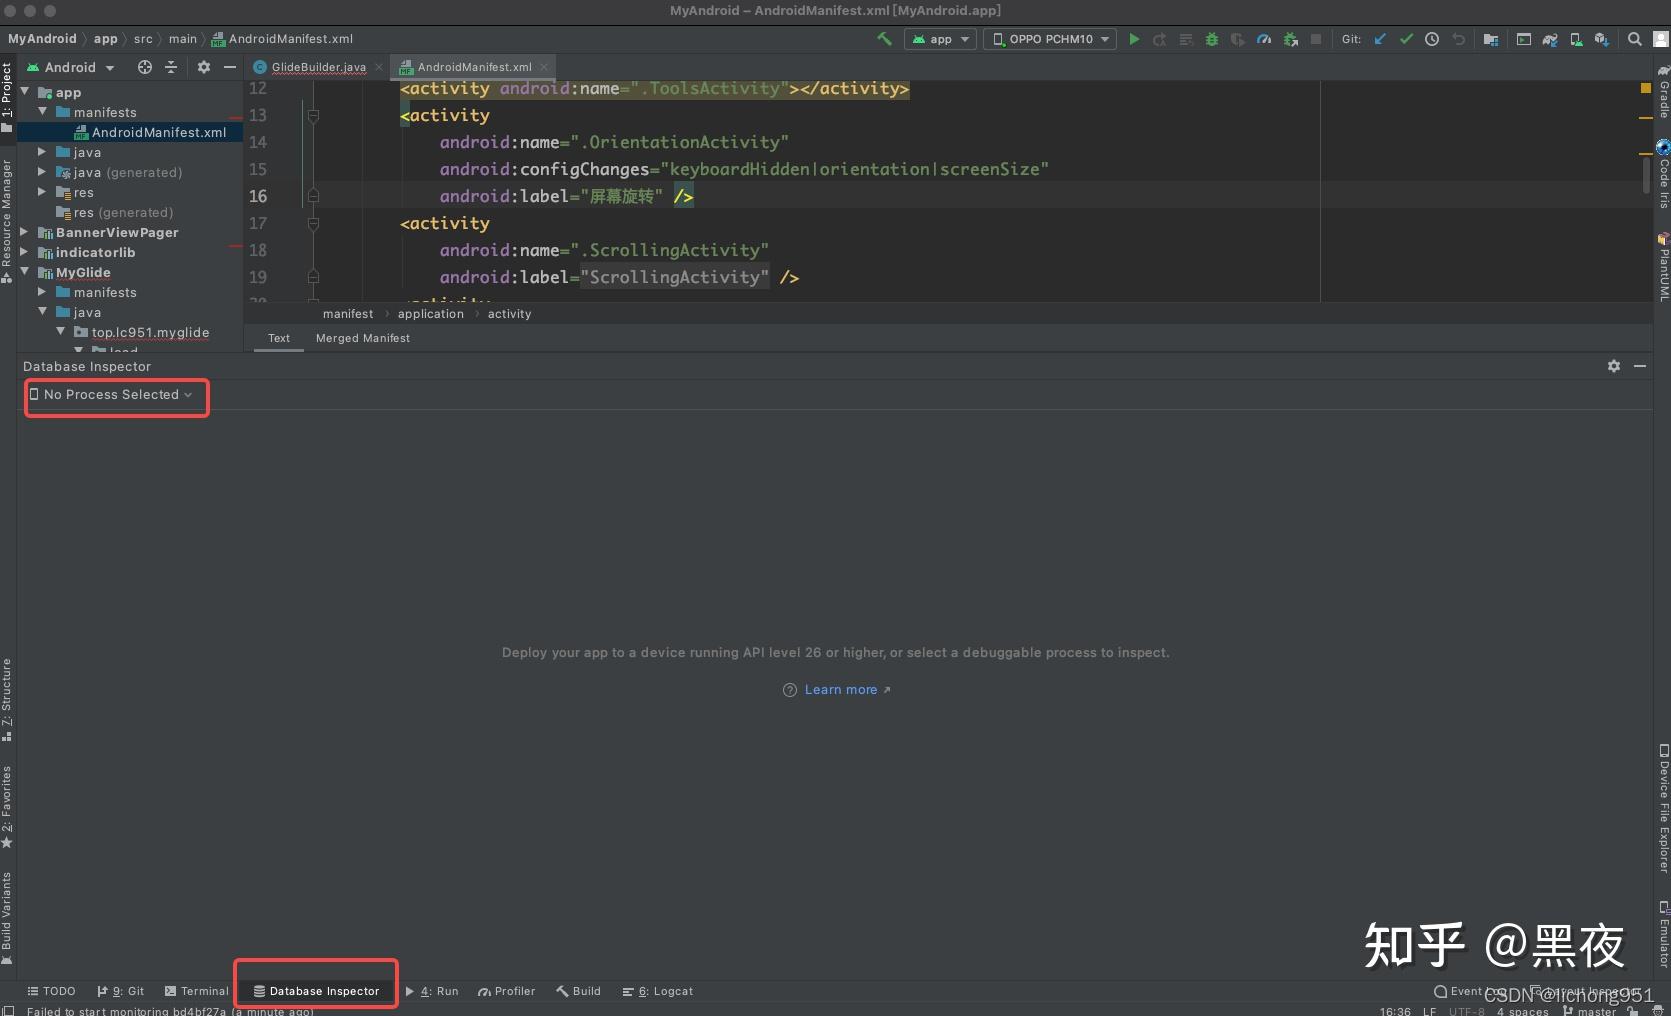This screenshot has width=1671, height=1016.
Task: Open Search everywhere magnifier icon
Action: point(1634,39)
